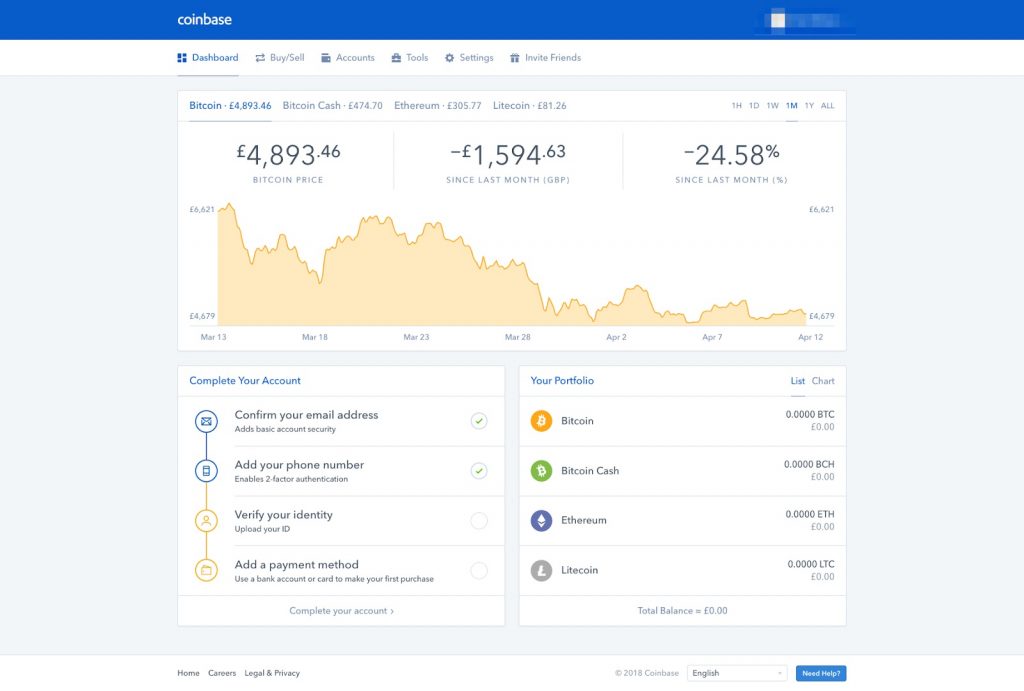Screen dimensions: 1024x691
Task: Open the Careers footer link
Action: (x=222, y=673)
